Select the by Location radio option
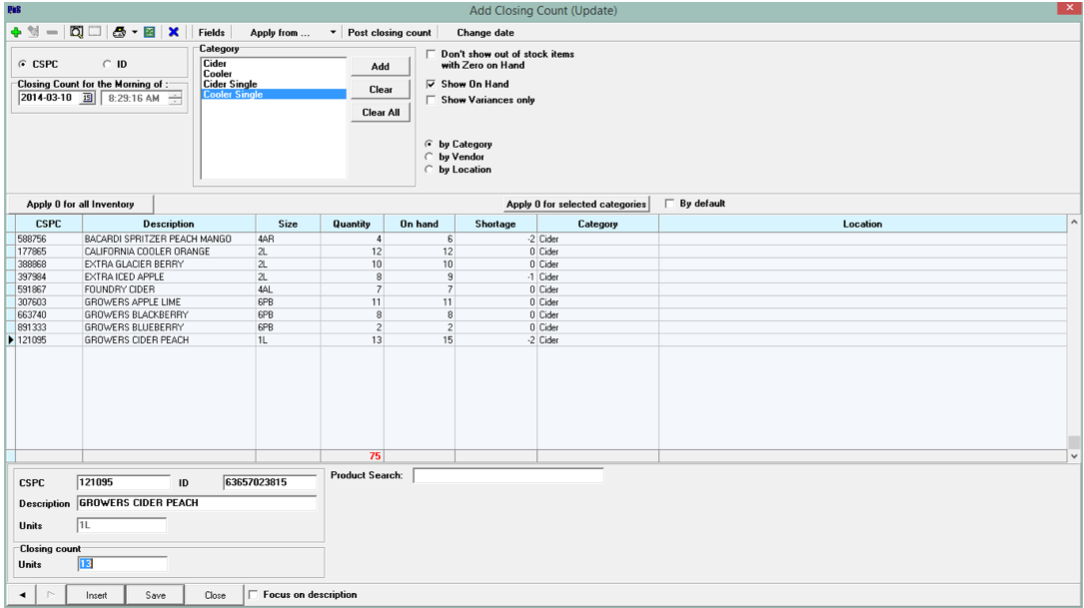This screenshot has width=1084, height=608. pyautogui.click(x=429, y=169)
